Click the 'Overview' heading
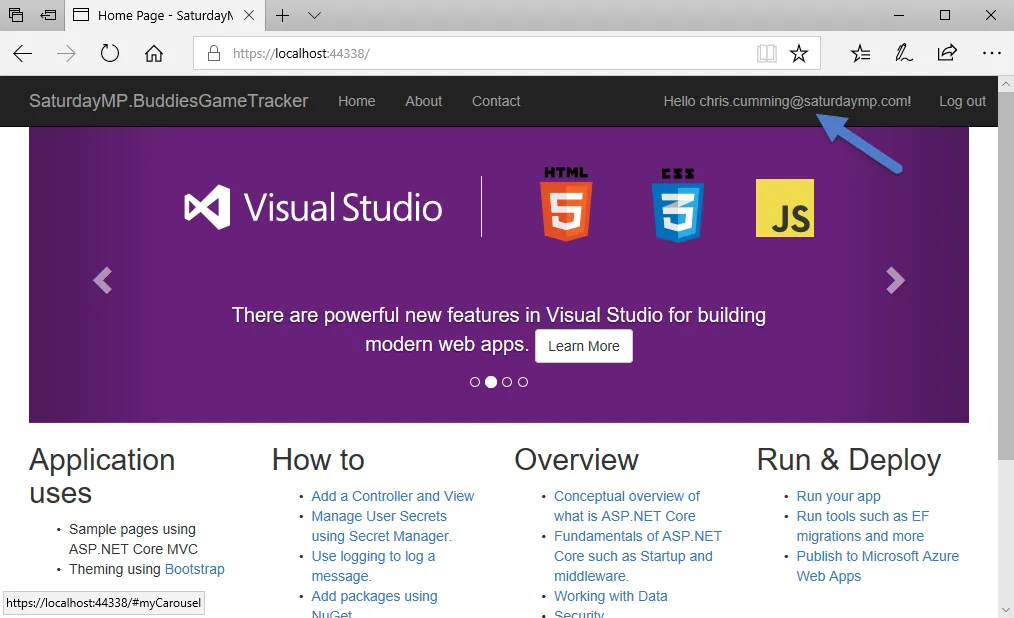Image resolution: width=1014 pixels, height=618 pixels. [x=576, y=460]
